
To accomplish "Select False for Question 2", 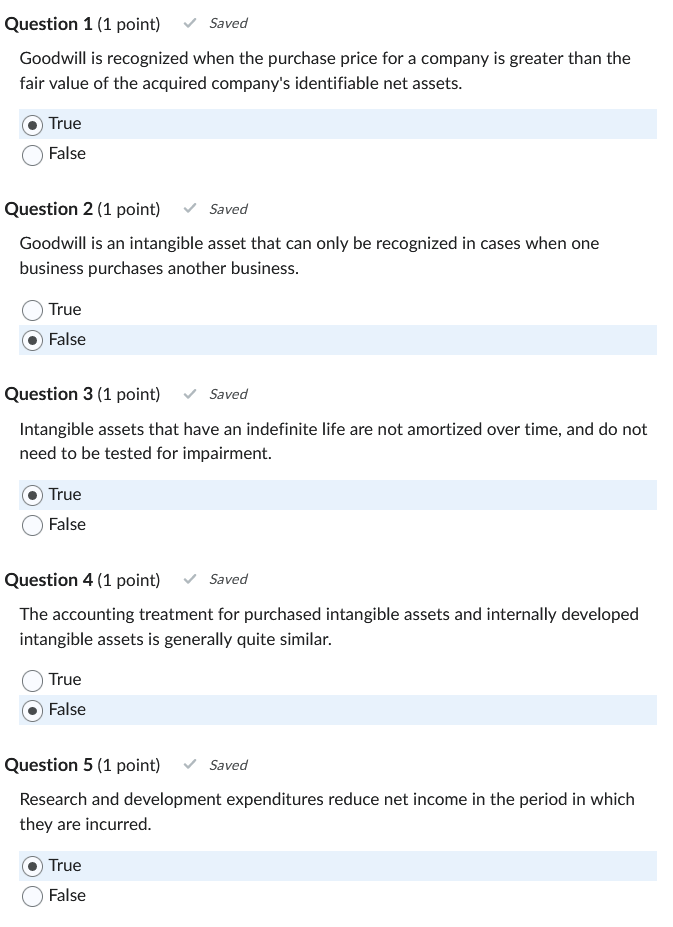I will [31, 339].
